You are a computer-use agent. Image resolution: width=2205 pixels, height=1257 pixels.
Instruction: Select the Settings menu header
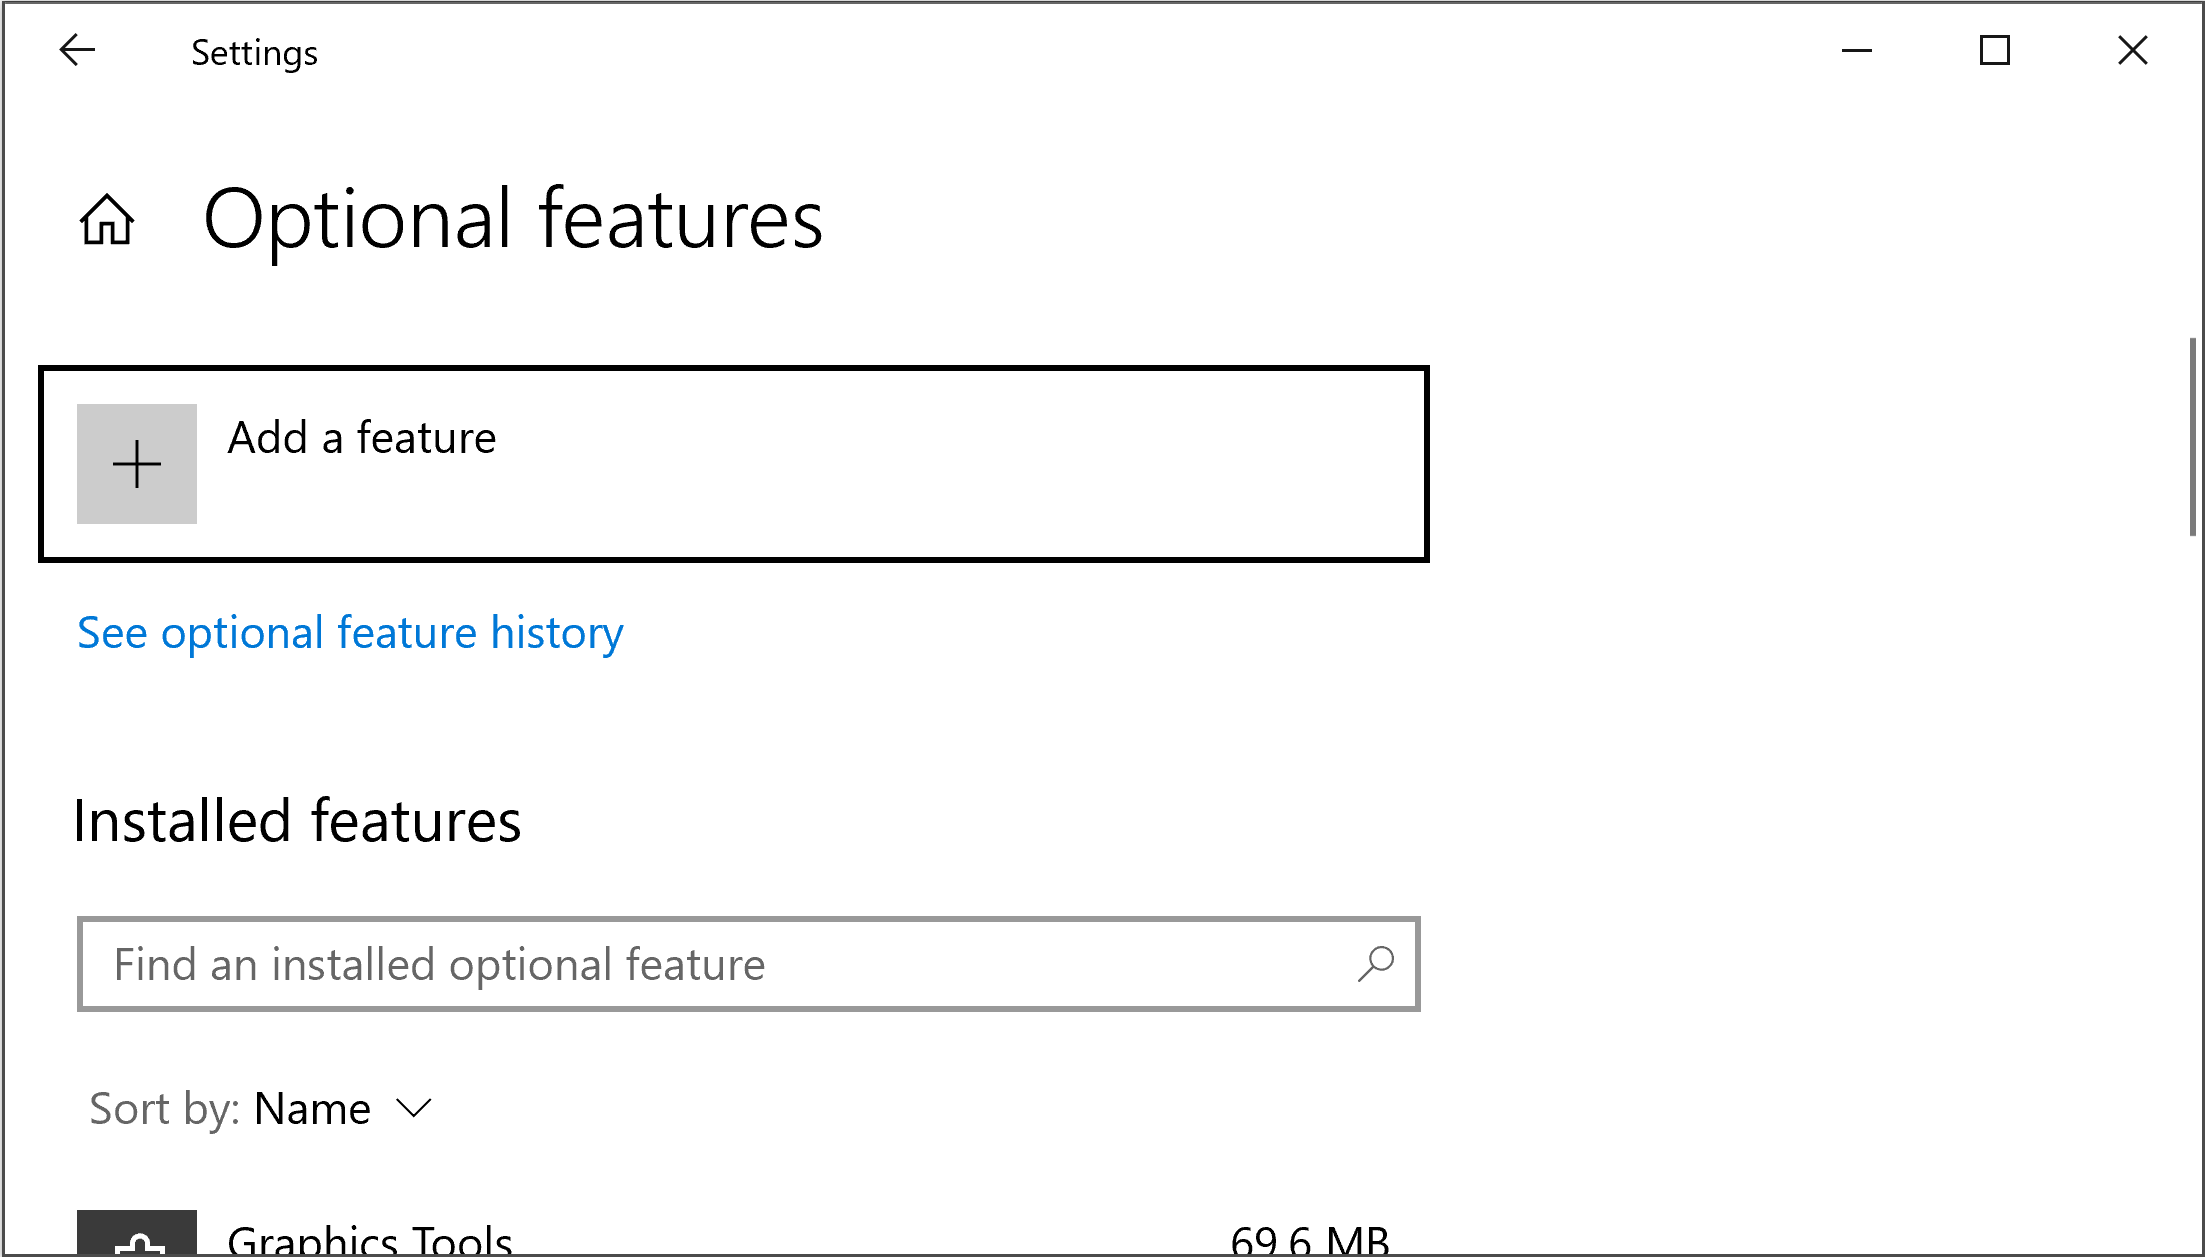[253, 50]
